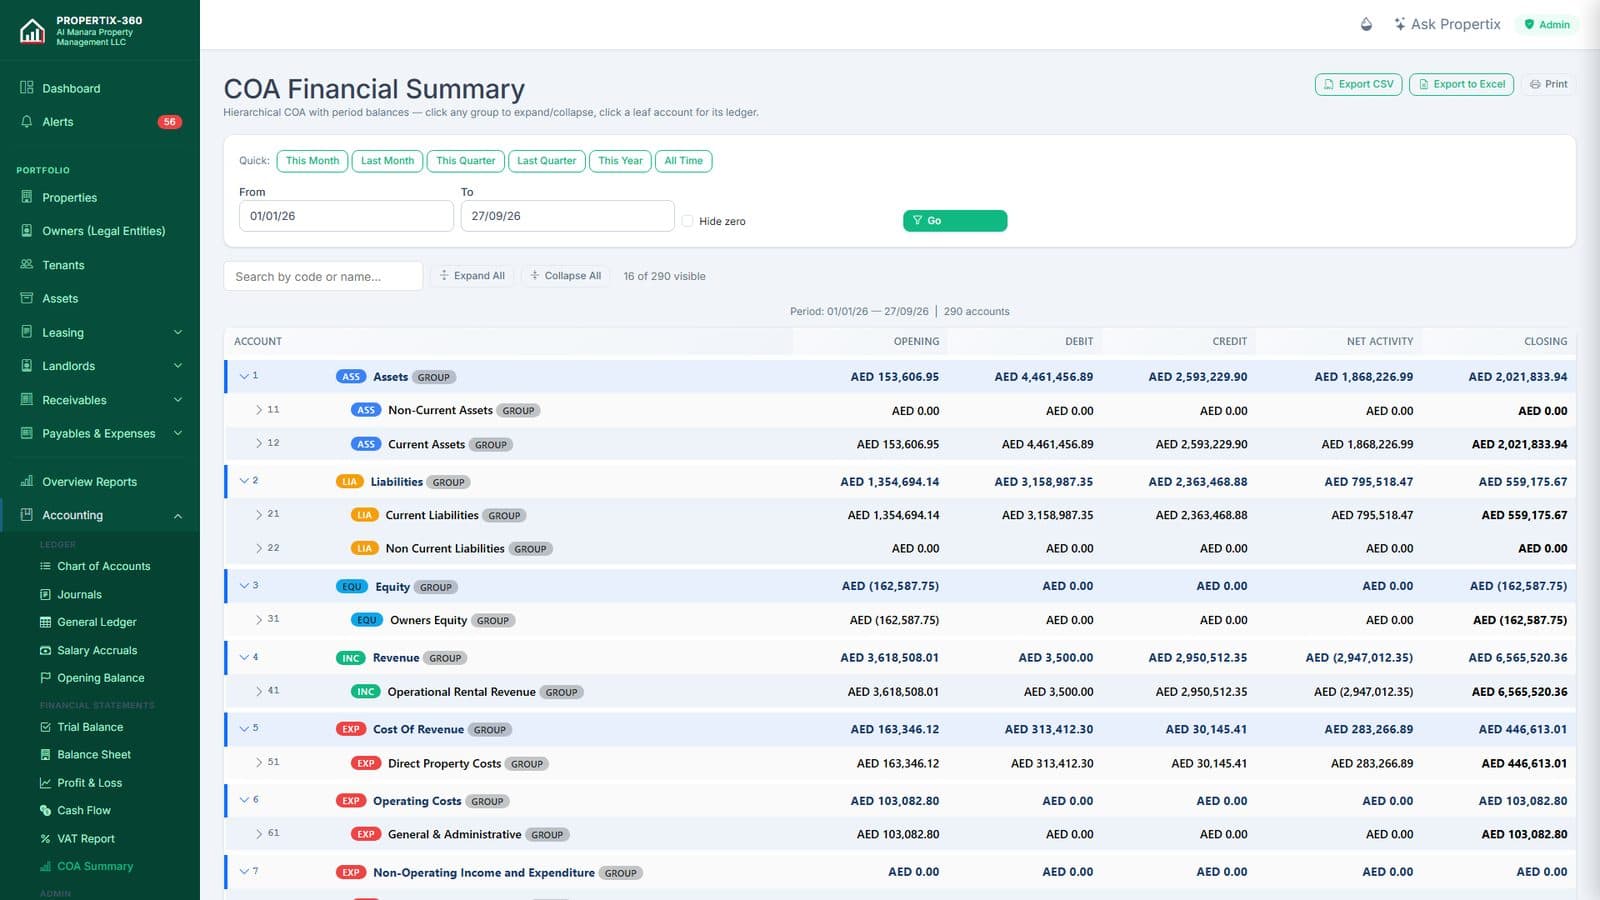The width and height of the screenshot is (1600, 900).
Task: Tick the Hide zero checkbox
Action: point(687,221)
